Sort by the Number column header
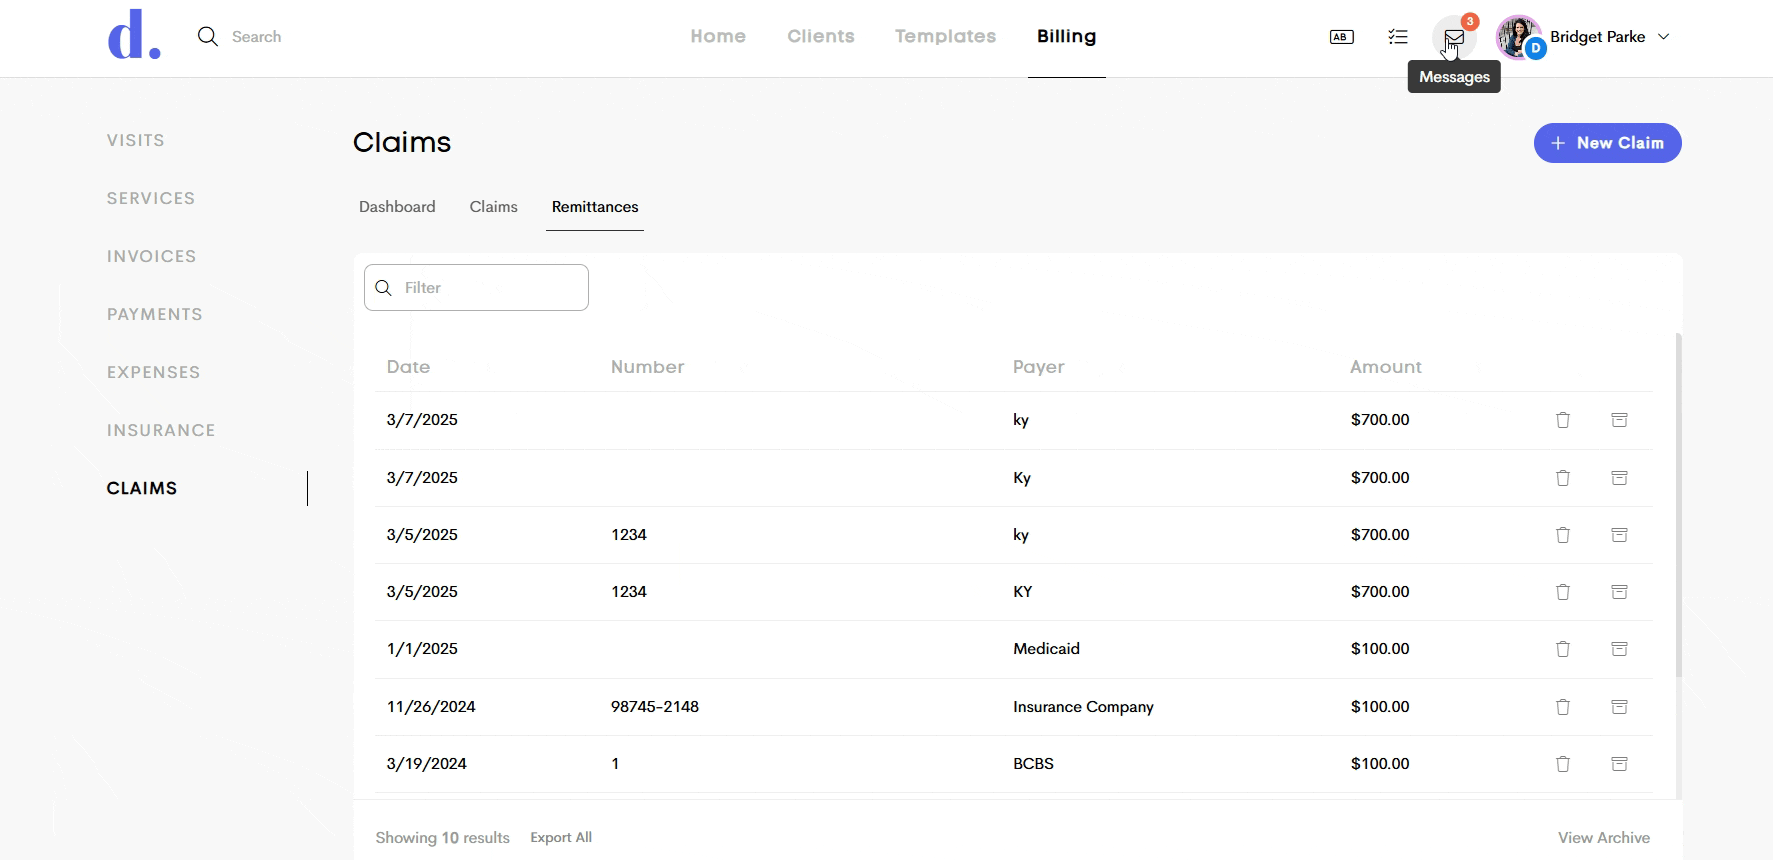This screenshot has width=1773, height=860. 648,367
